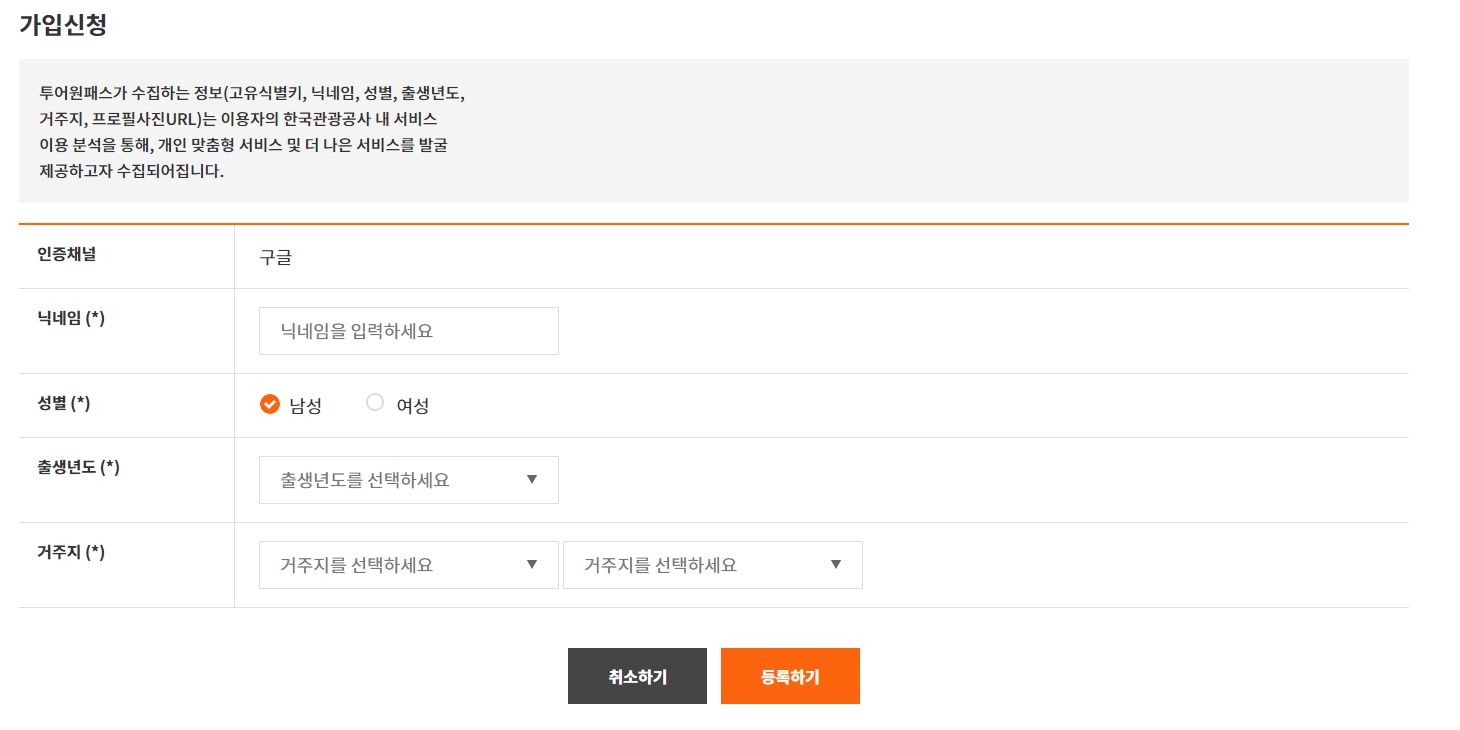Click the arrow icon on the second residence selector
This screenshot has width=1460, height=730.
pos(838,564)
